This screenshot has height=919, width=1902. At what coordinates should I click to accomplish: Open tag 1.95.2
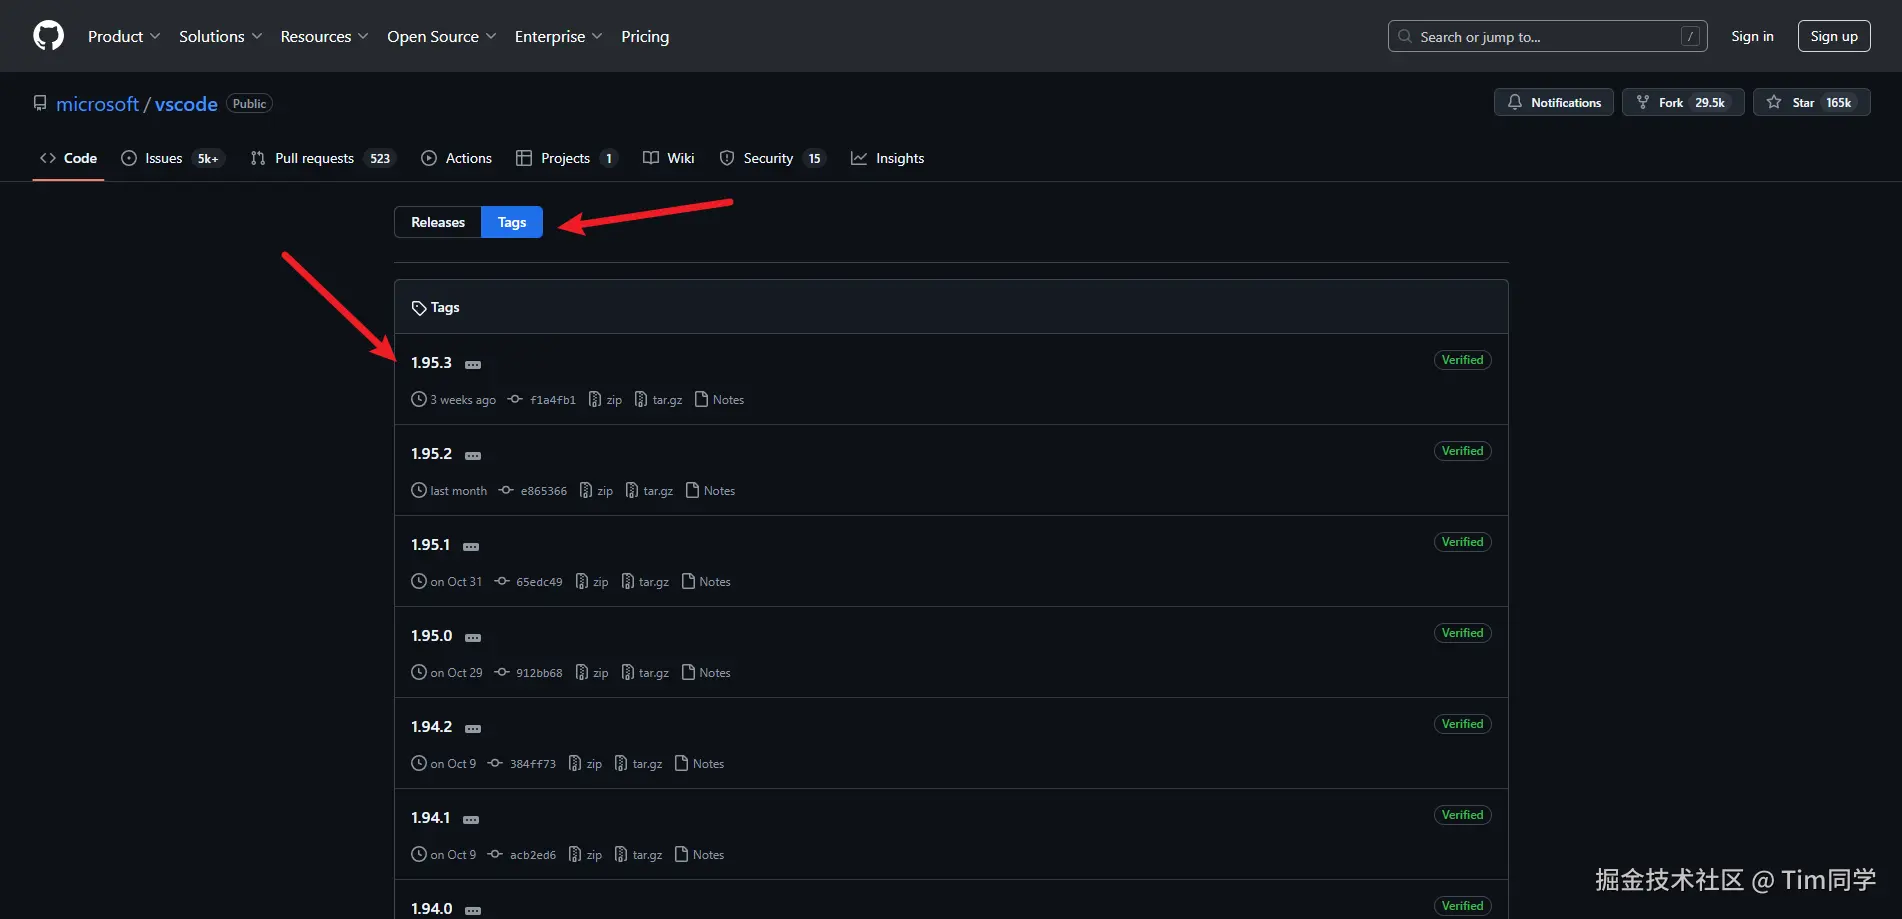tap(431, 454)
